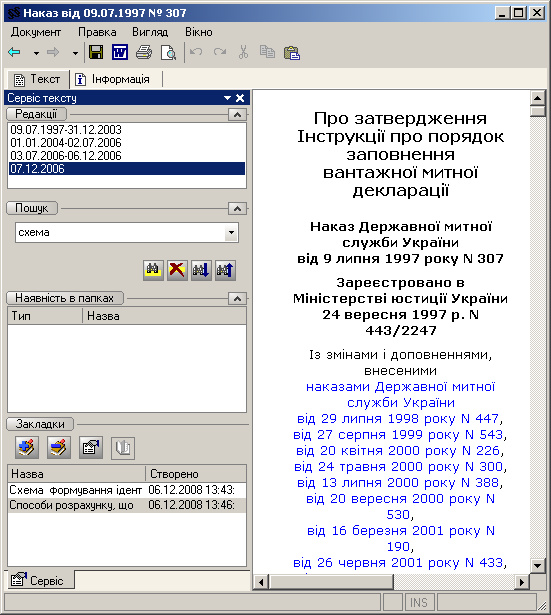Open link від 26 червня 2001 року N 433
Image resolution: width=551 pixels, height=615 pixels.
point(398,562)
